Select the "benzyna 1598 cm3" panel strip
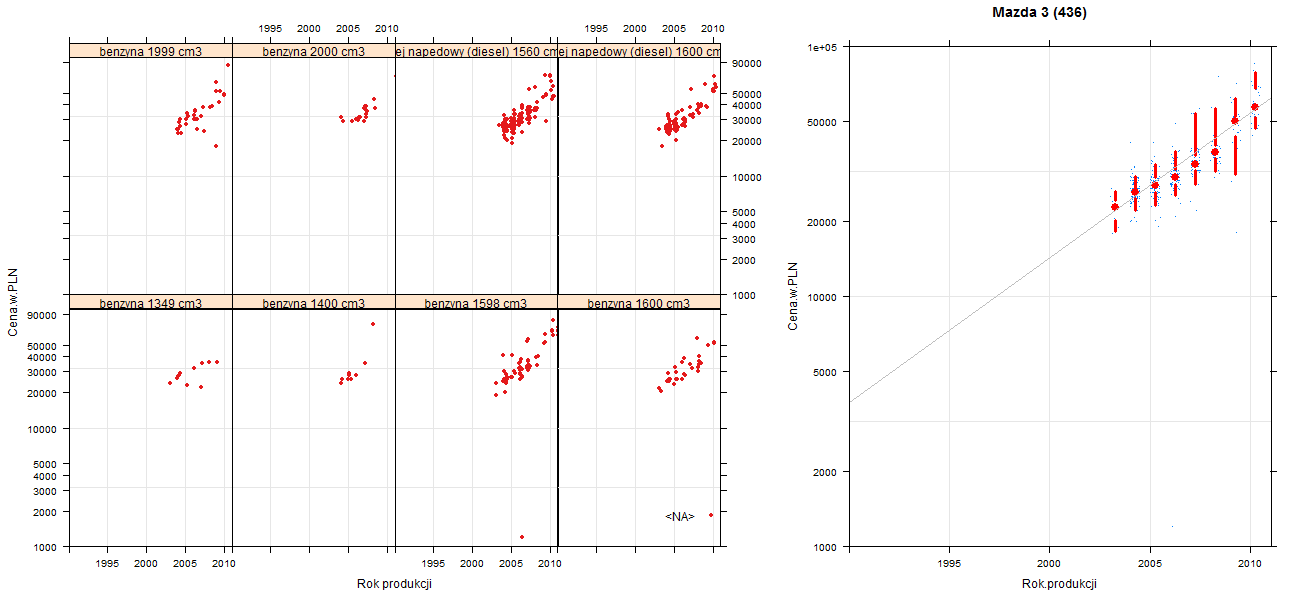This screenshot has width=1300, height=600. pyautogui.click(x=476, y=303)
